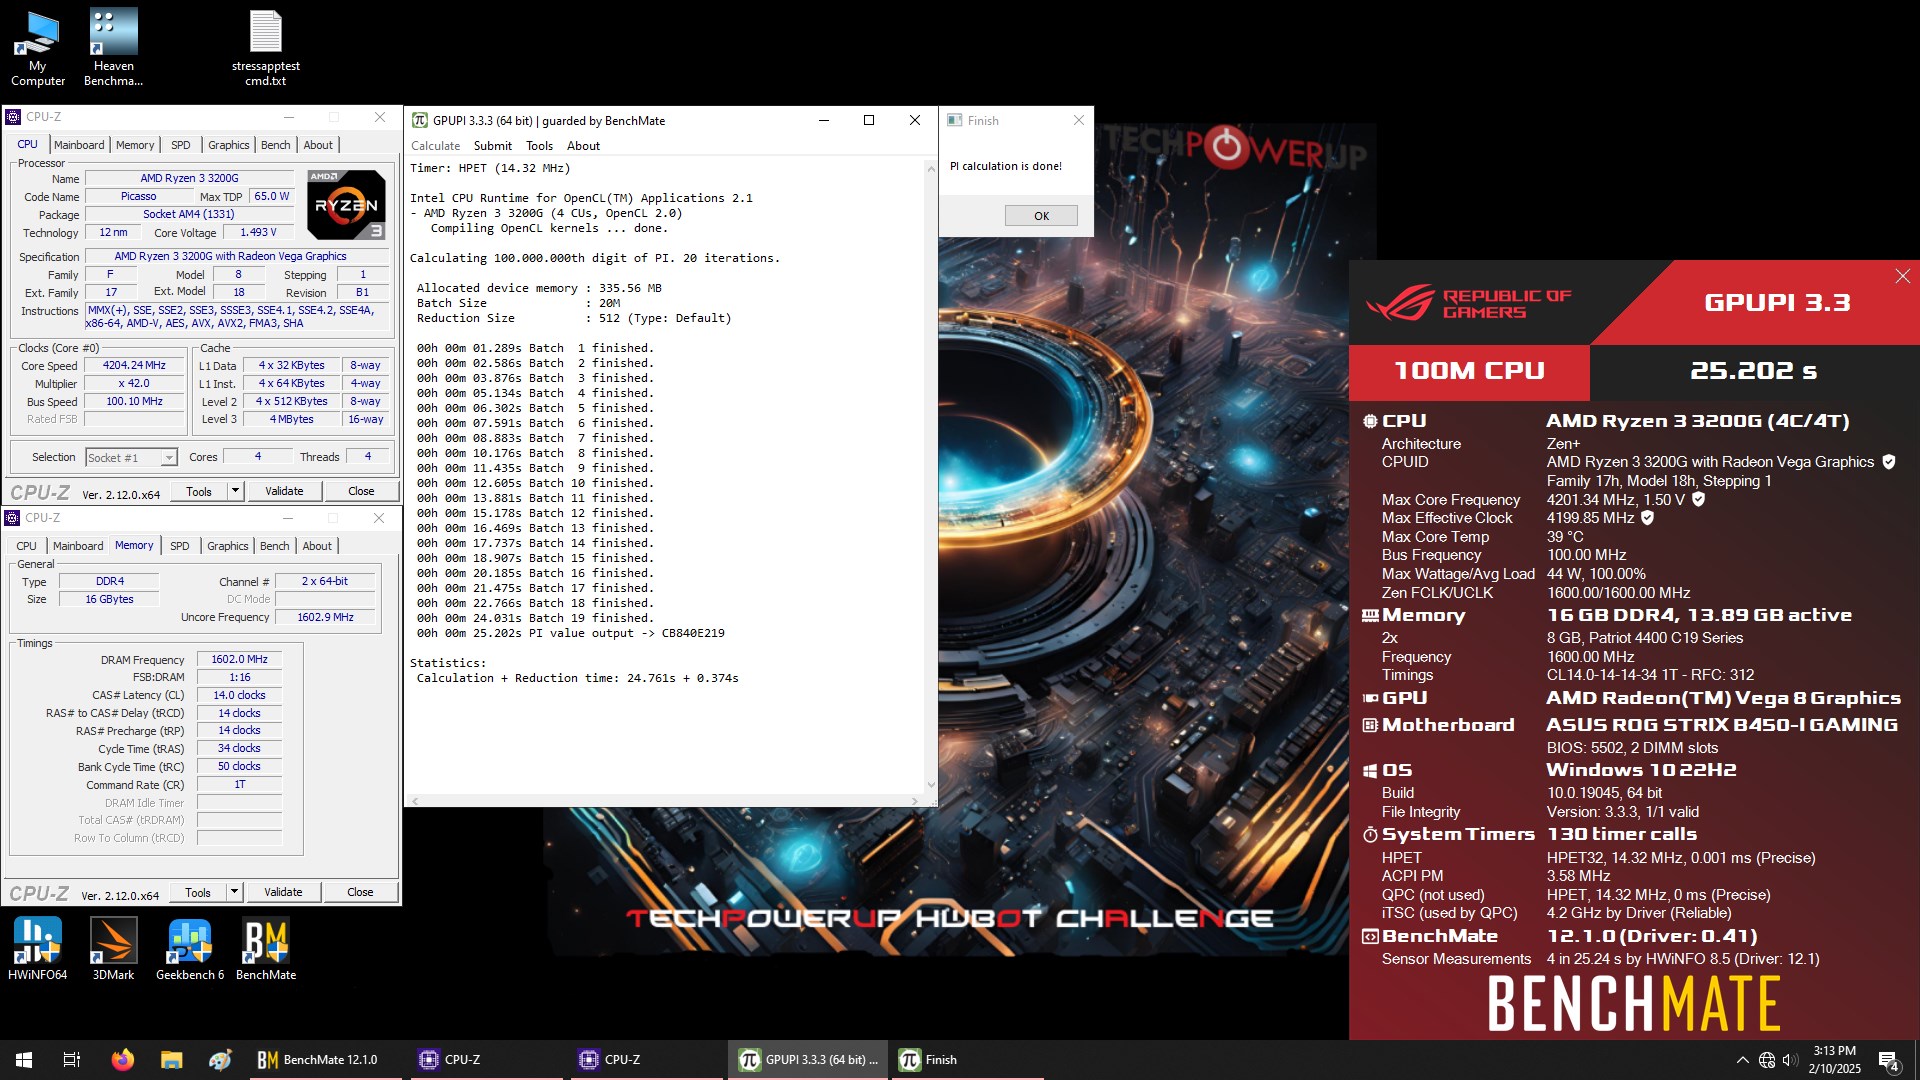Click the taskbar clock showing 3:13 PM

click(1835, 1060)
